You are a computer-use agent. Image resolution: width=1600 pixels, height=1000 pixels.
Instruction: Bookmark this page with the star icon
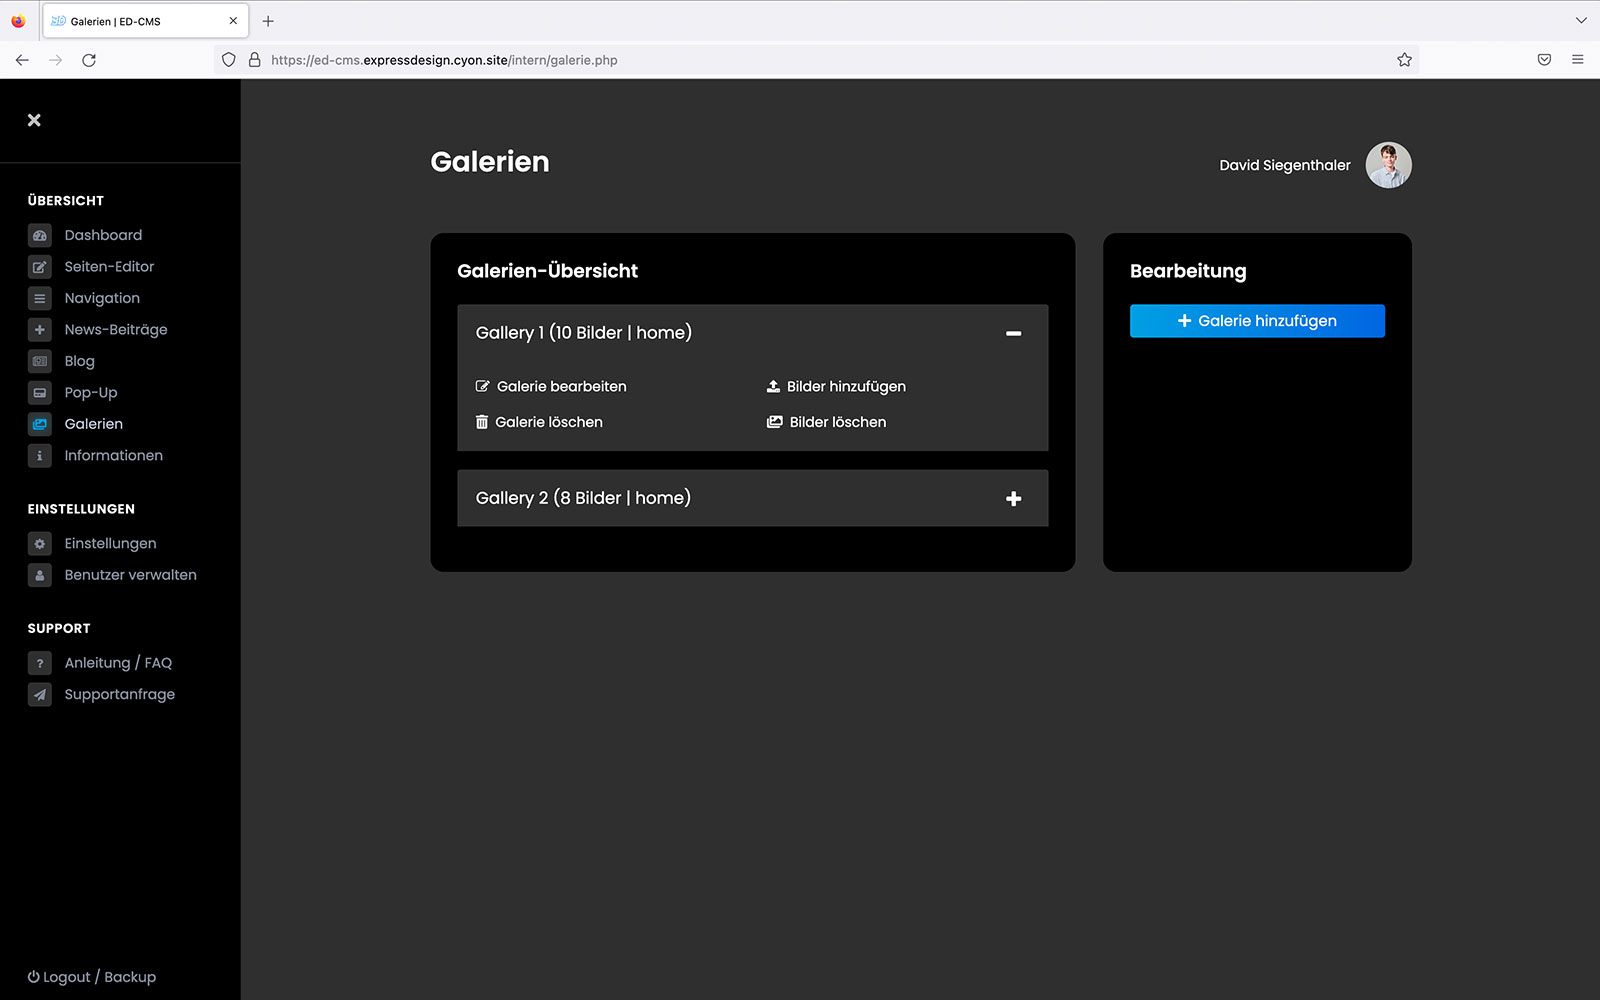1404,60
